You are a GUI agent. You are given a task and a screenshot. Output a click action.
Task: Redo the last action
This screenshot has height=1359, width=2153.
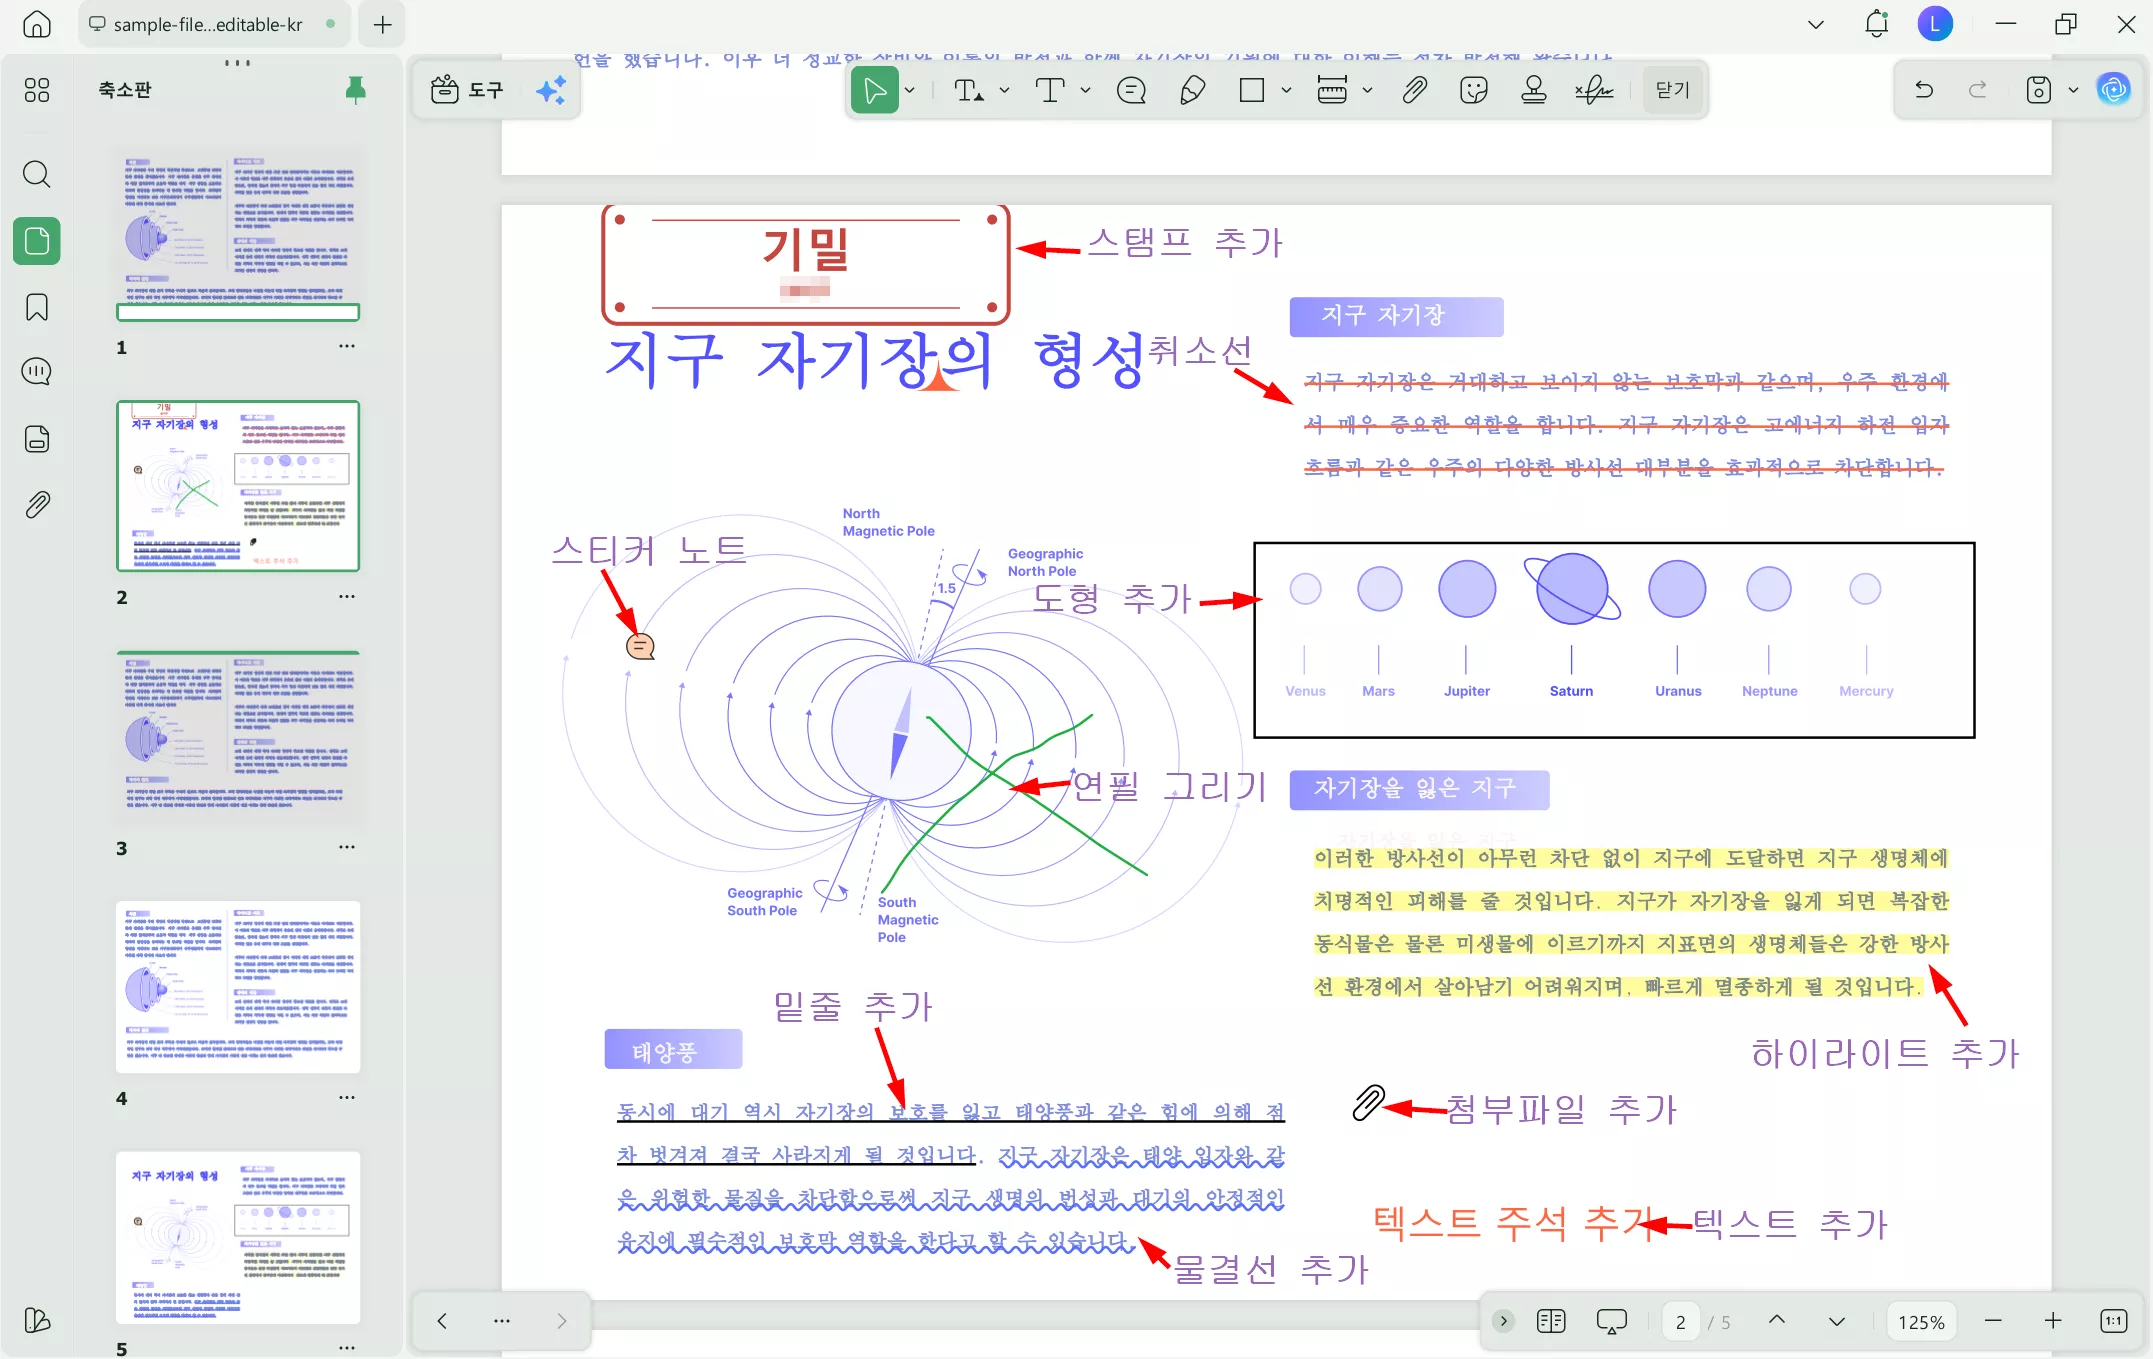[1978, 90]
